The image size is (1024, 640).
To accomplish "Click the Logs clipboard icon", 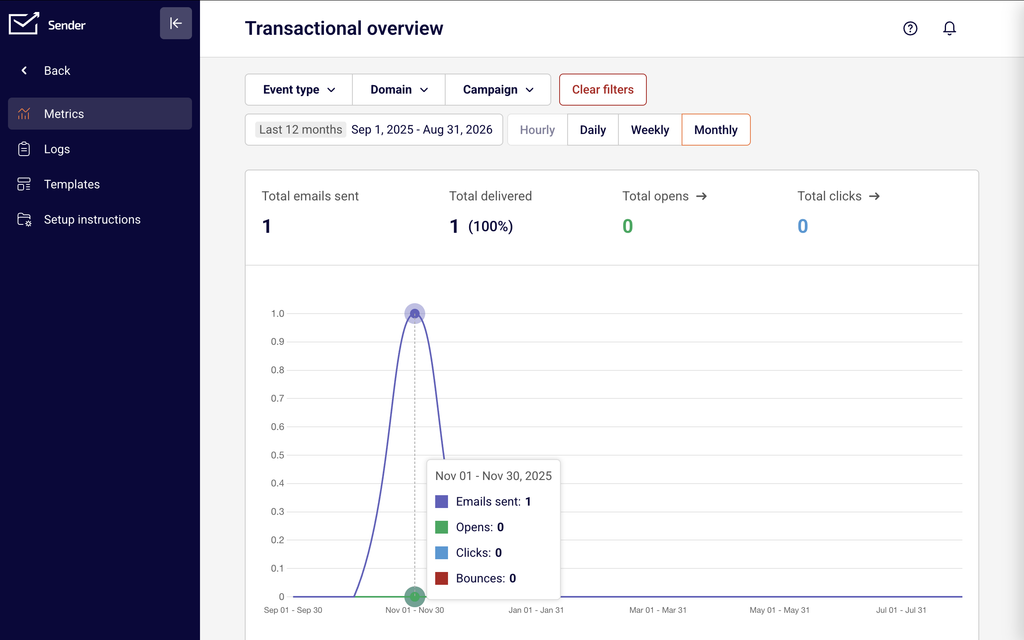I will click(24, 149).
